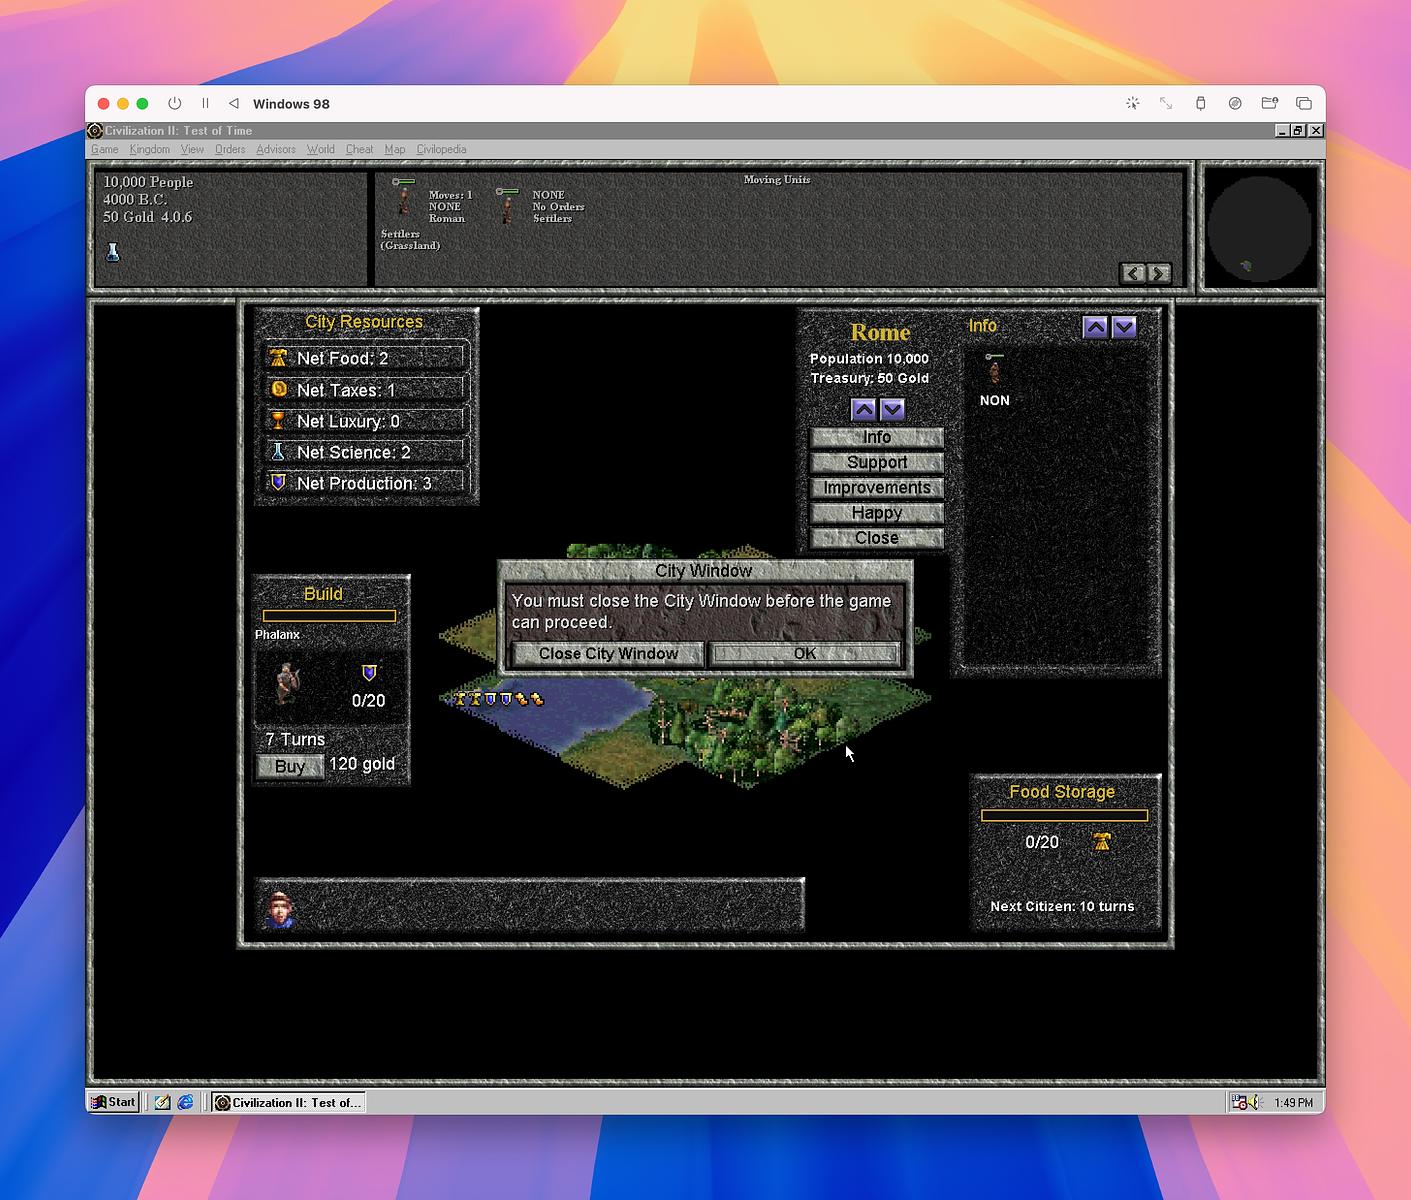
Task: Click the VM disc drive icon
Action: pos(1235,103)
